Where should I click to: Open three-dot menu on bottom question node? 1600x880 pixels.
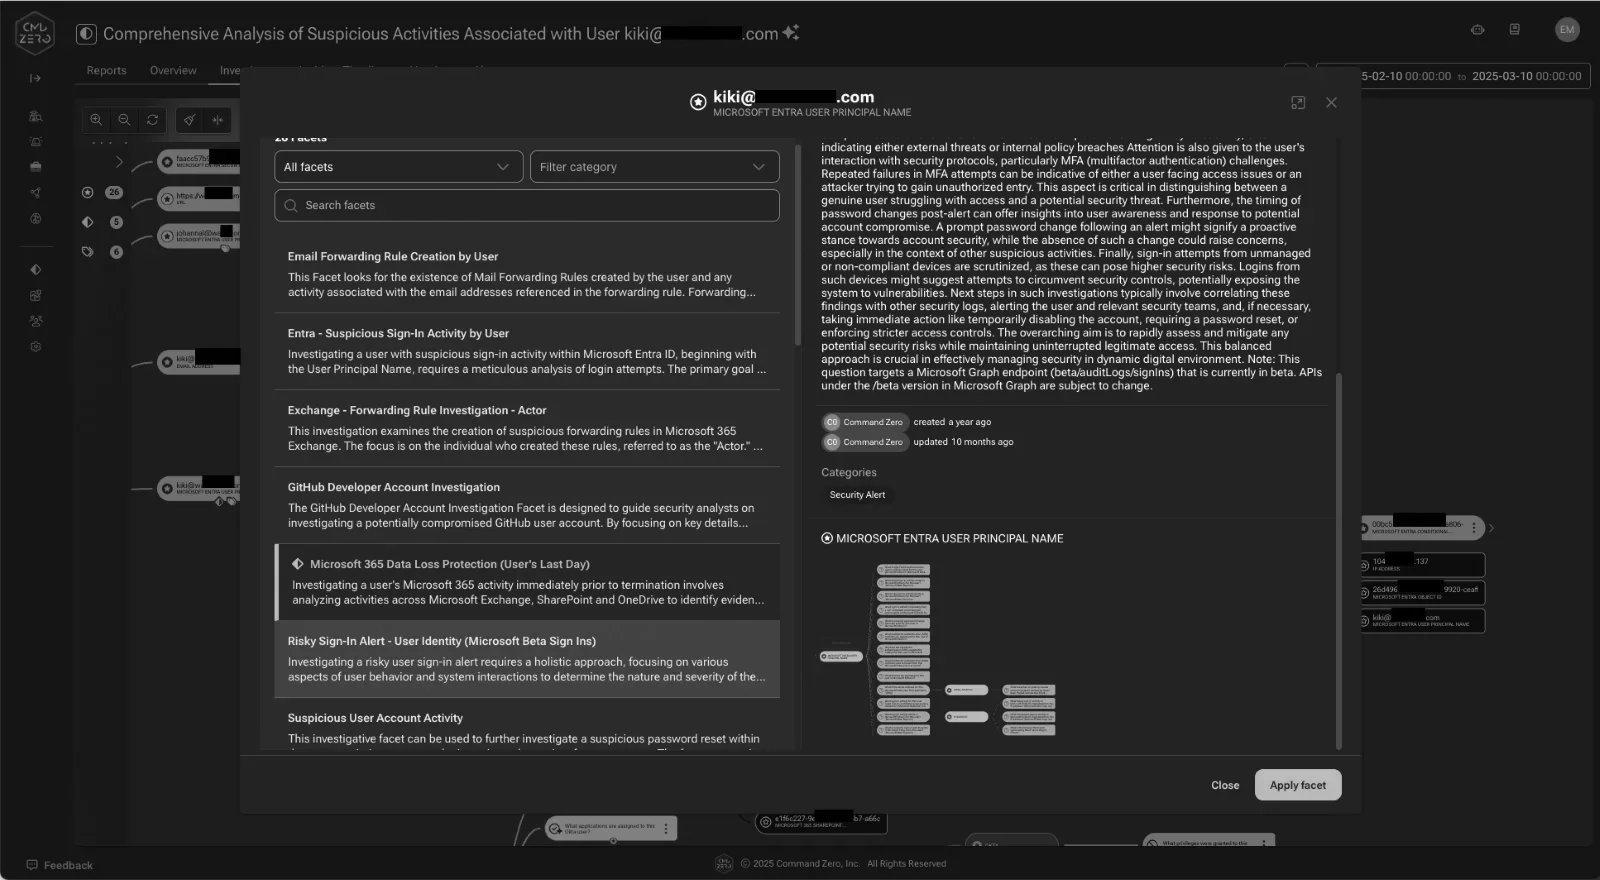point(666,828)
